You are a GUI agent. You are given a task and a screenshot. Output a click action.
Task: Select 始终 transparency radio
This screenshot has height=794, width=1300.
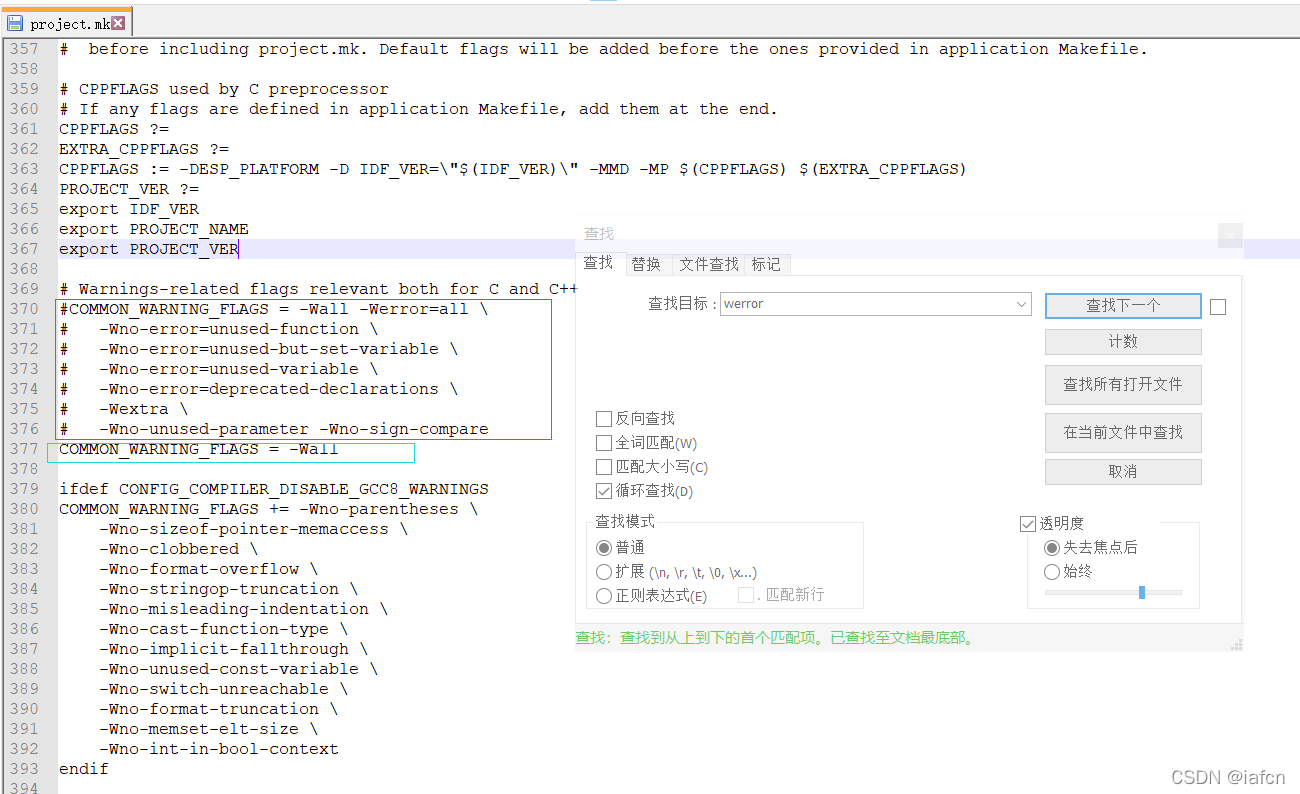[1051, 572]
